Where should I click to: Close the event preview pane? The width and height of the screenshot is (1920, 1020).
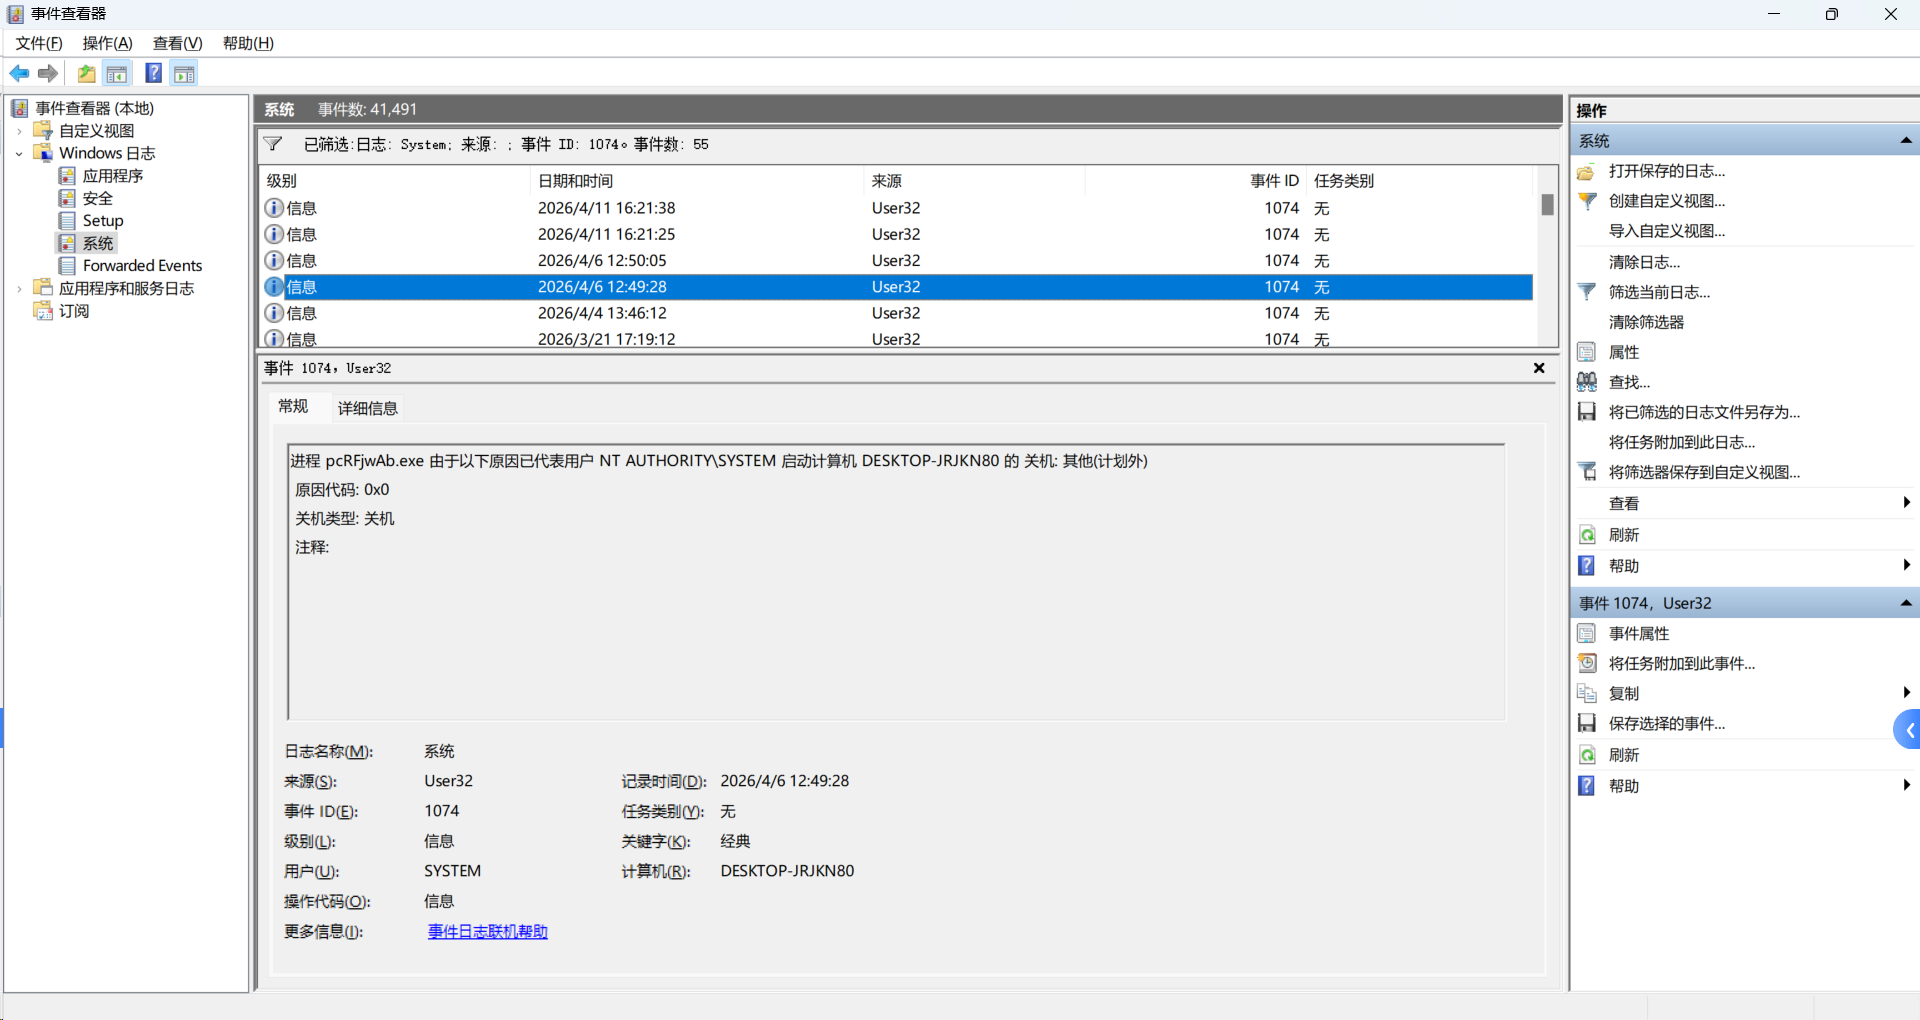1539,368
